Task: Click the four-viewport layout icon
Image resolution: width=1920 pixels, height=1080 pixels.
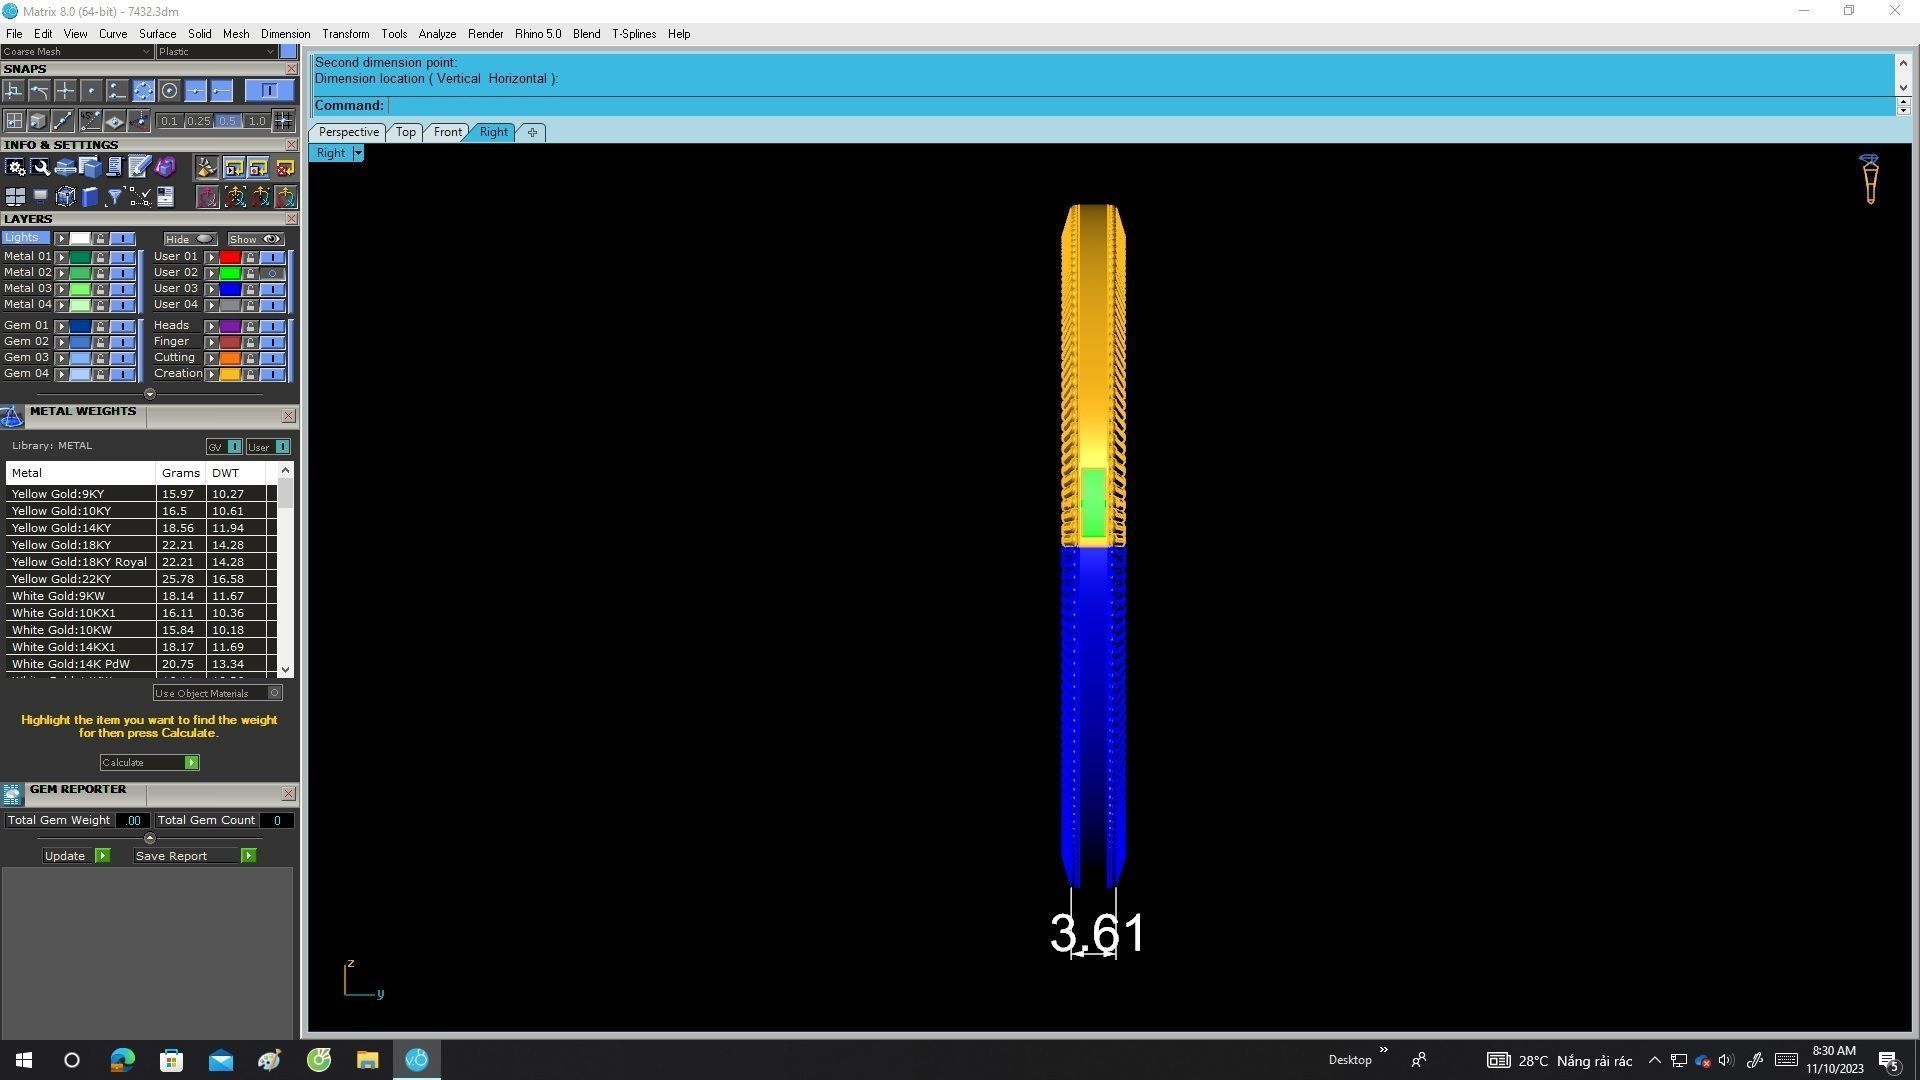Action: point(15,197)
